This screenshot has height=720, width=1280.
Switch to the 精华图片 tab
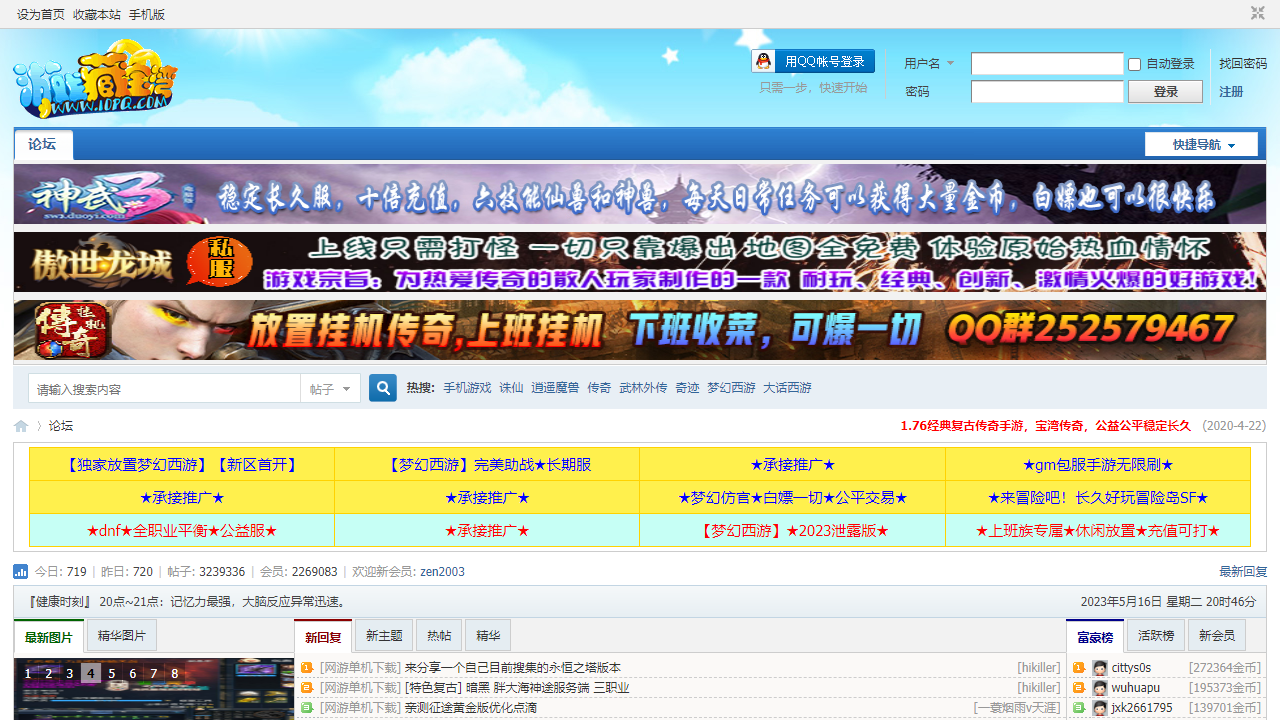point(122,635)
